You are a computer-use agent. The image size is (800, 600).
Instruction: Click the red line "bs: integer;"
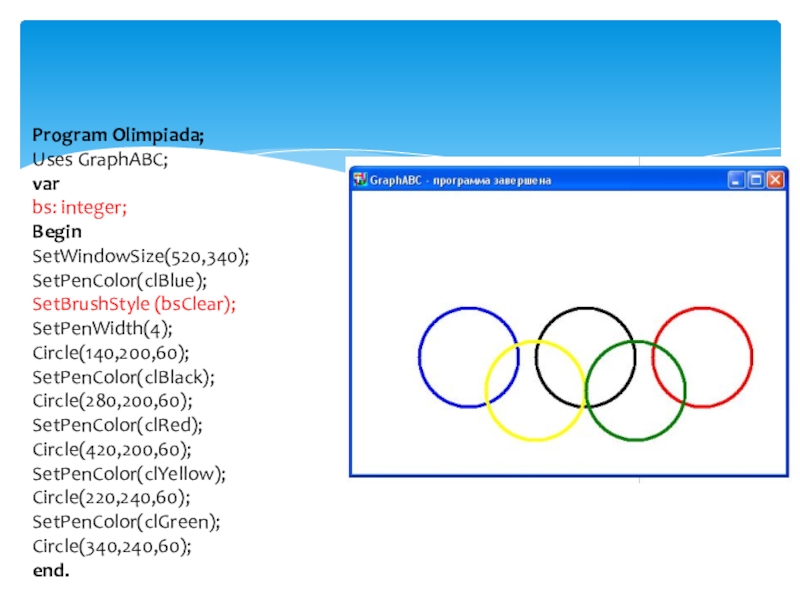pos(80,208)
